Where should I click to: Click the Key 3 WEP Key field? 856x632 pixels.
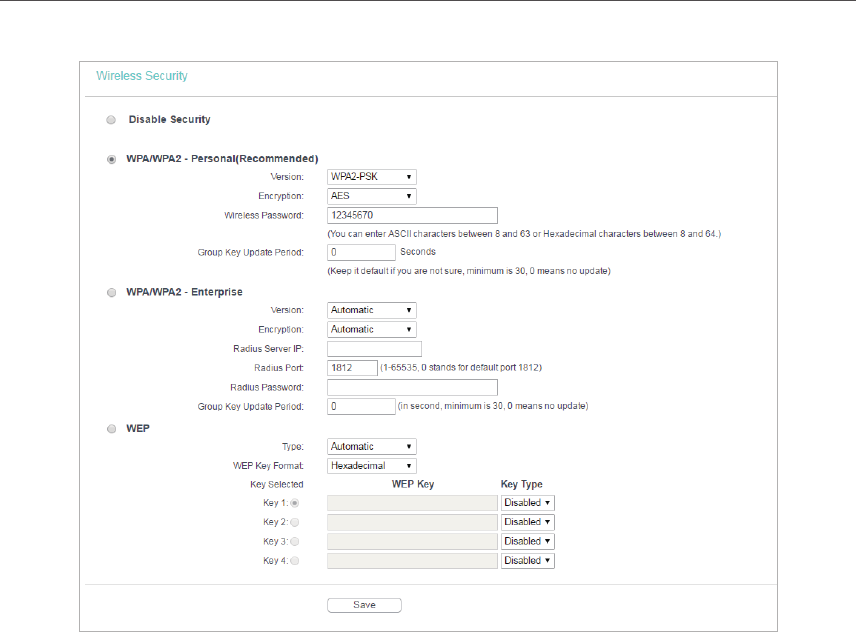(412, 541)
